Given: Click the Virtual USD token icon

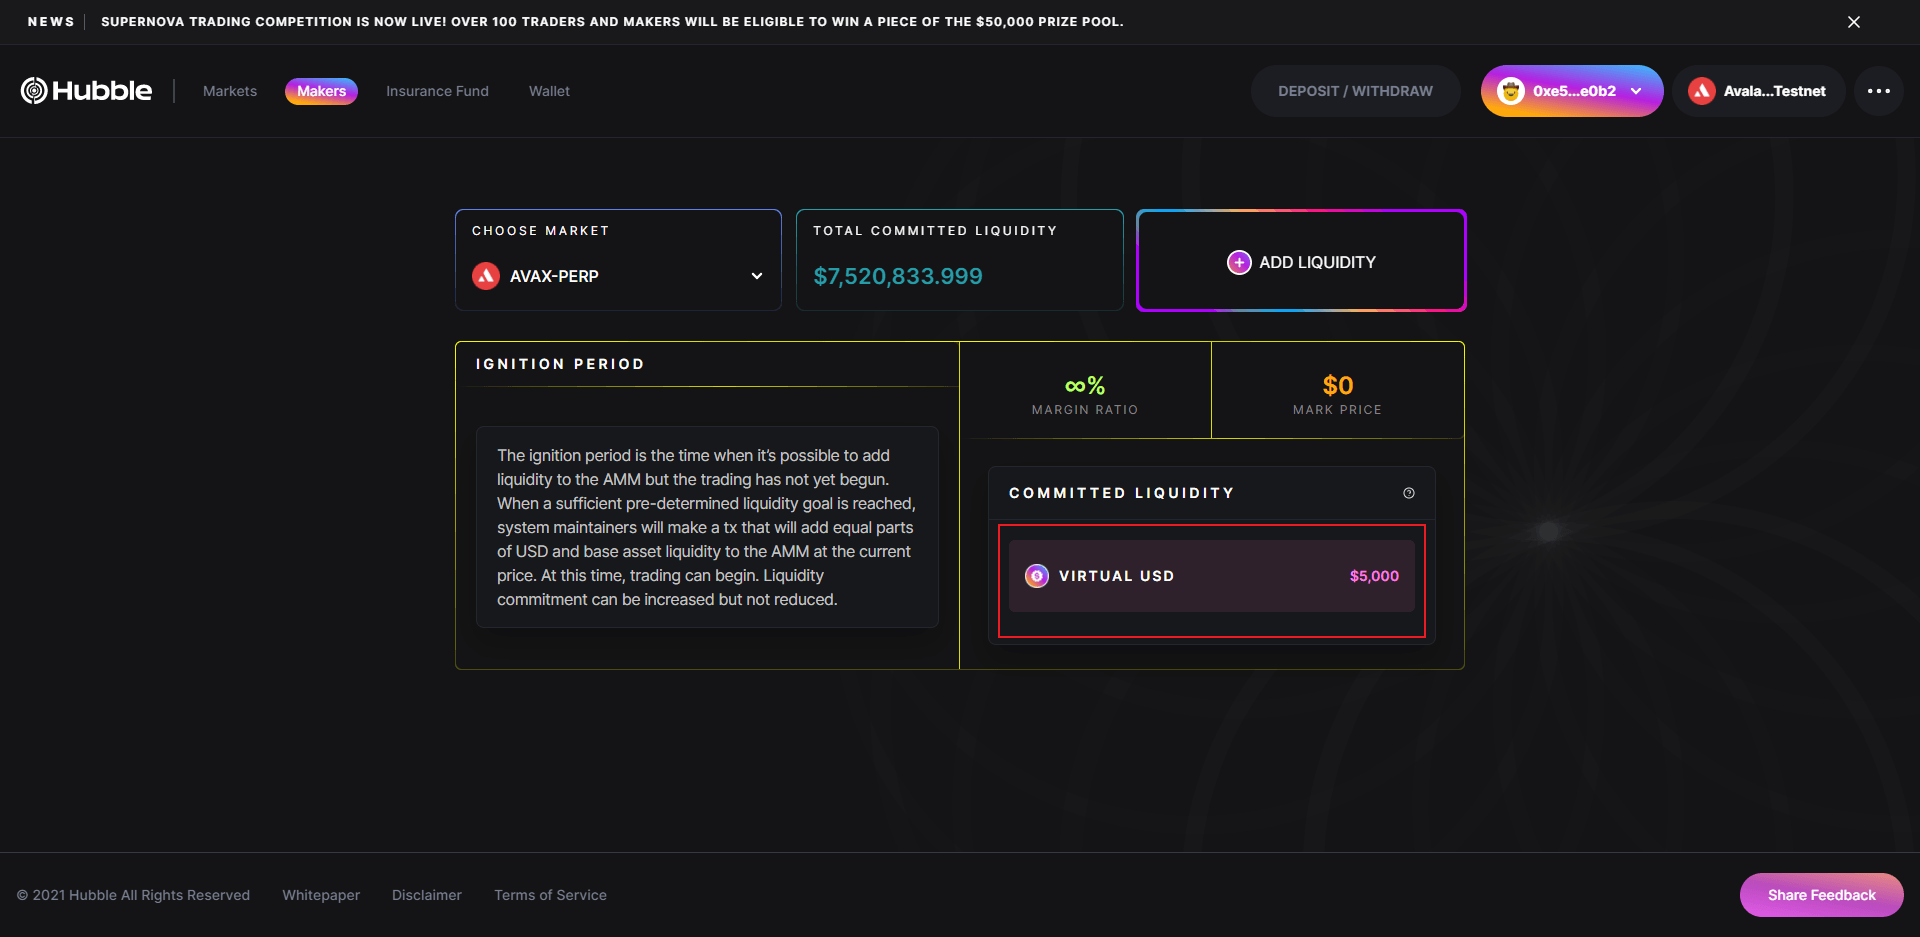Looking at the screenshot, I should (x=1037, y=576).
